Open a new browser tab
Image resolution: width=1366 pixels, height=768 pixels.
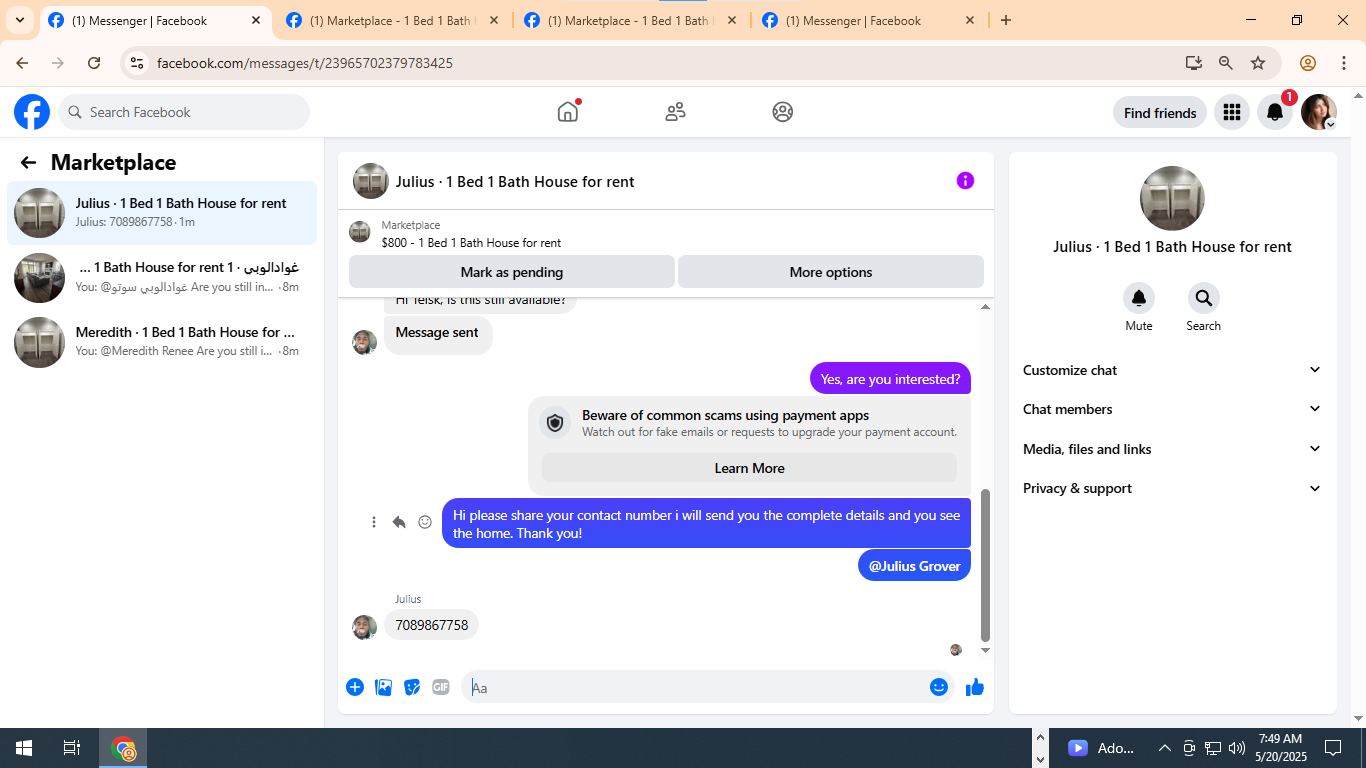[1006, 20]
